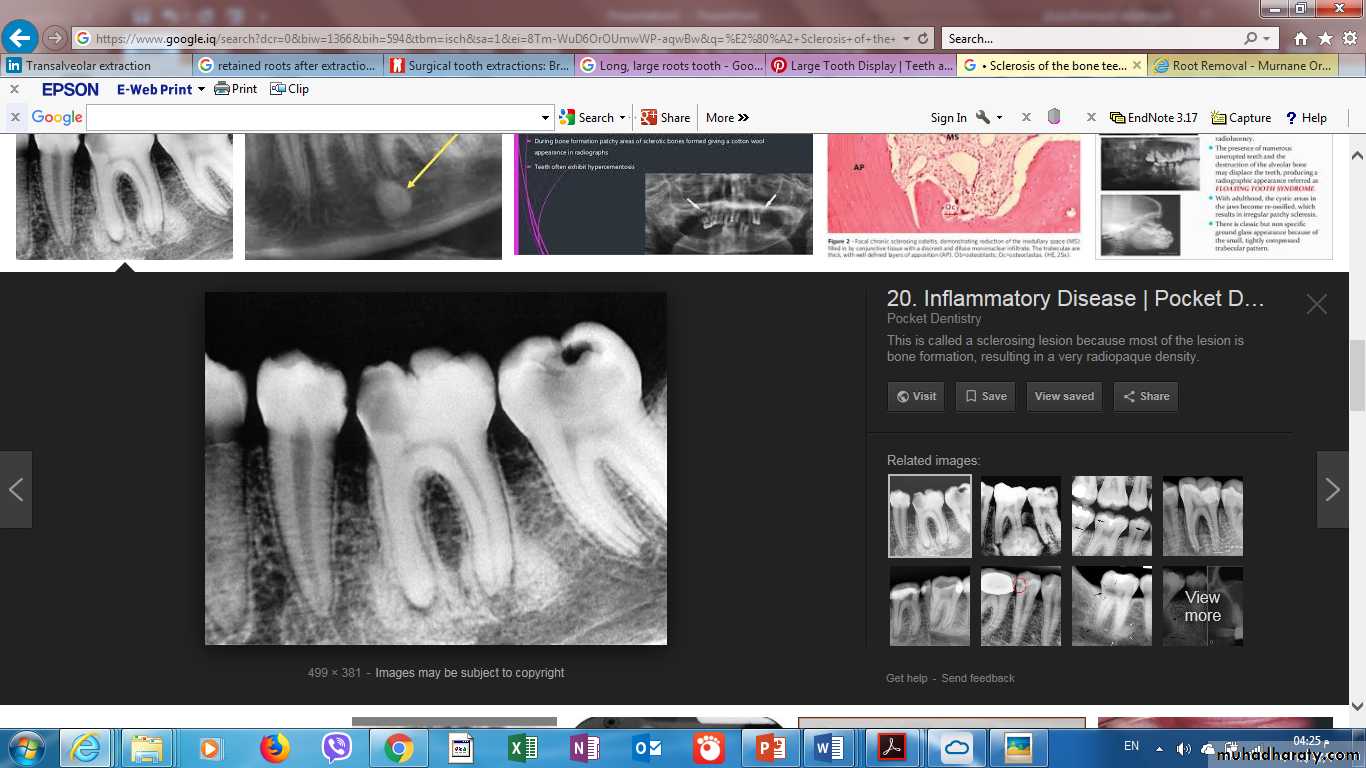Launch Firefox from the taskbar
Viewport: 1366px width, 768px height.
pos(273,748)
